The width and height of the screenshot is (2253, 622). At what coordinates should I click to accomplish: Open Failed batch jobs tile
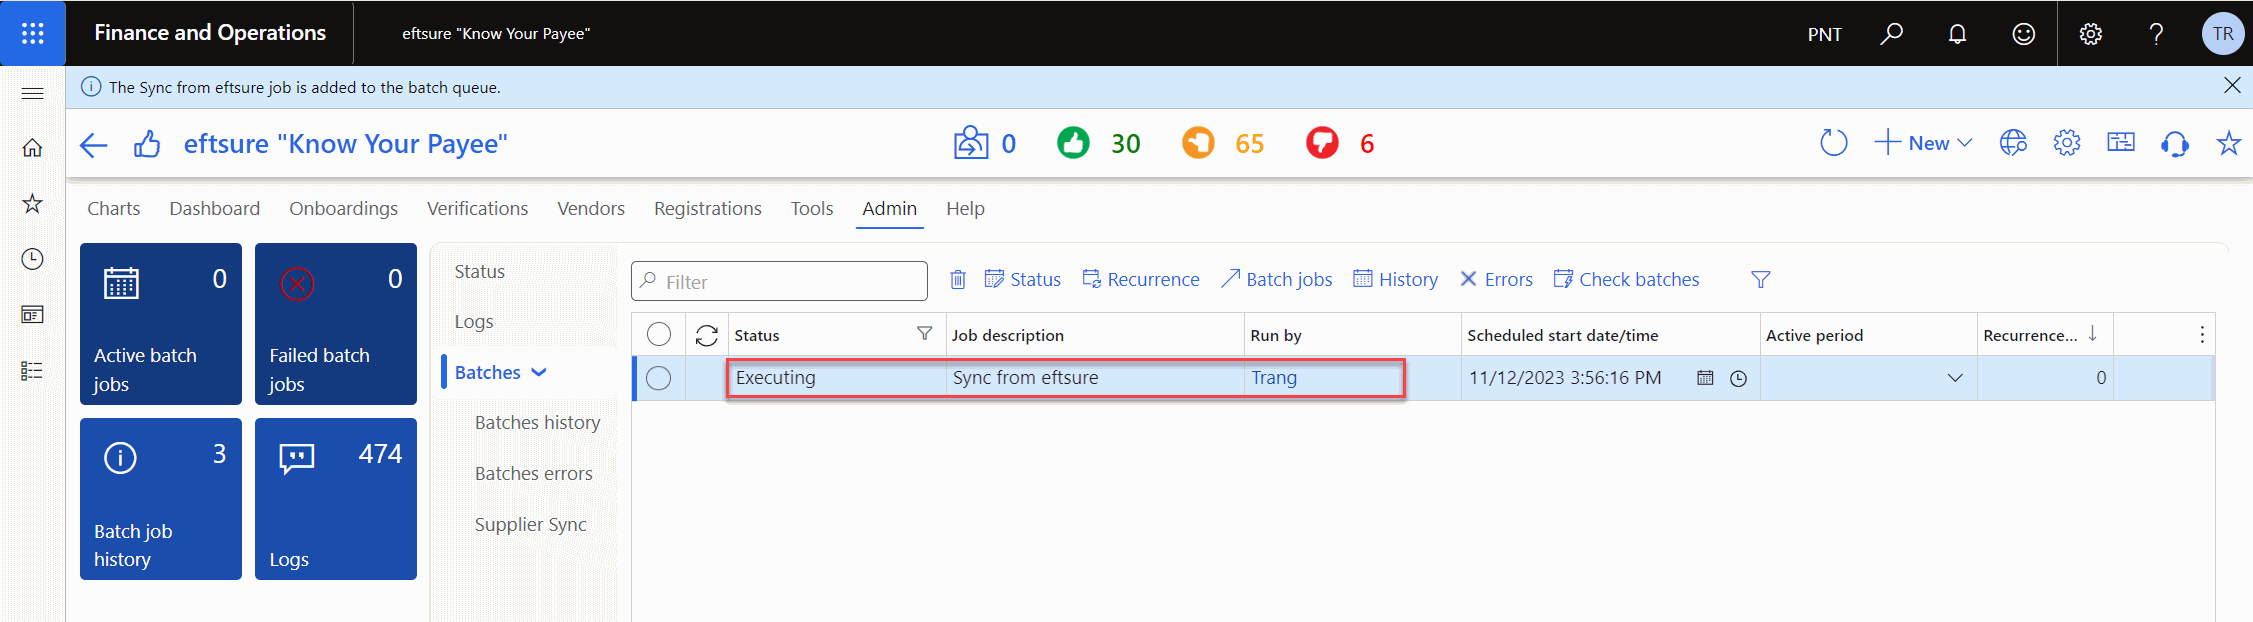tap(336, 324)
